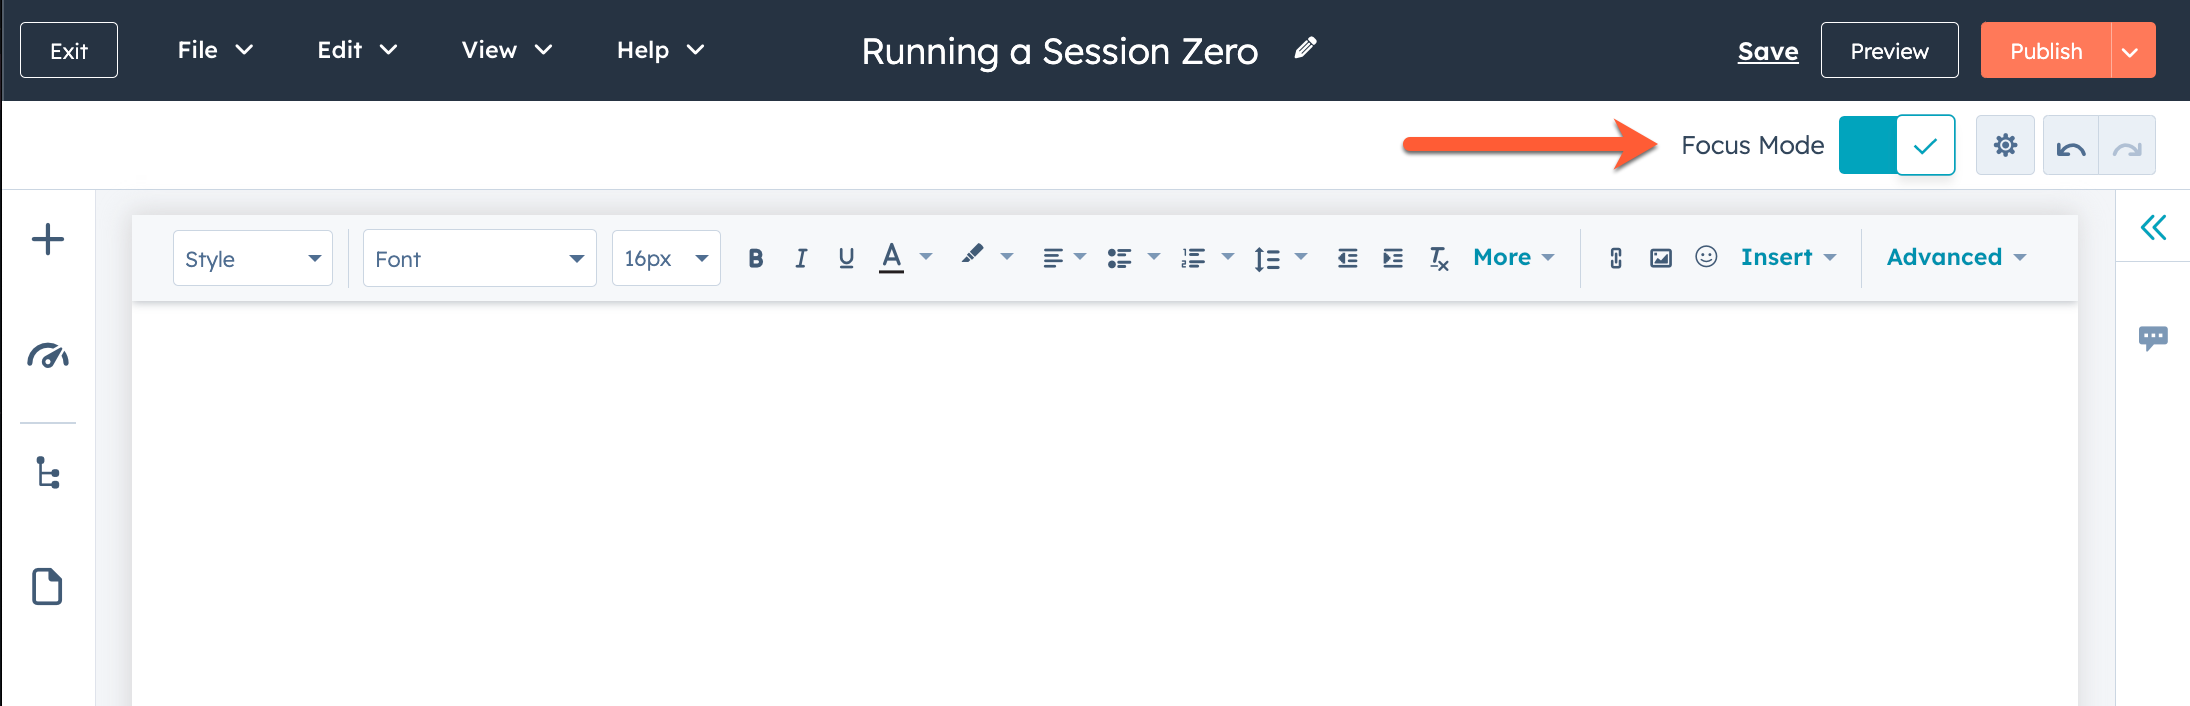The width and height of the screenshot is (2190, 706).
Task: Click the Save link
Action: [x=1768, y=51]
